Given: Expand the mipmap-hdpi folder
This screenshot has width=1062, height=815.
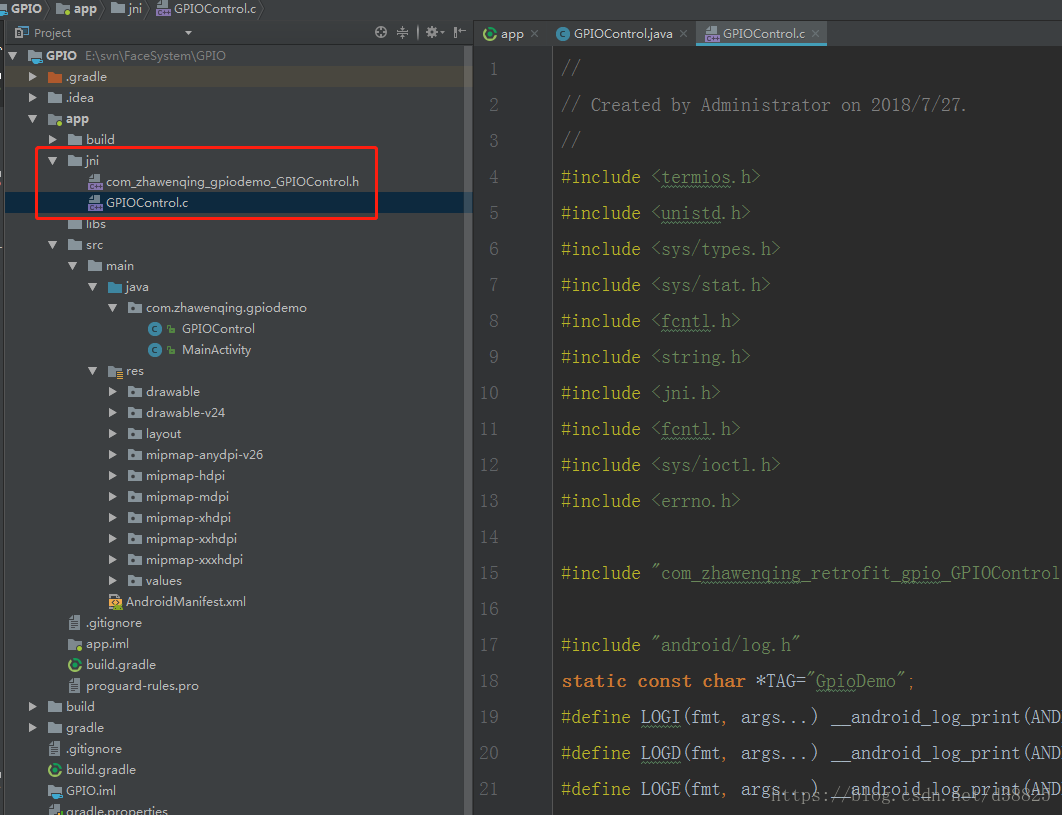Looking at the screenshot, I should click(112, 476).
